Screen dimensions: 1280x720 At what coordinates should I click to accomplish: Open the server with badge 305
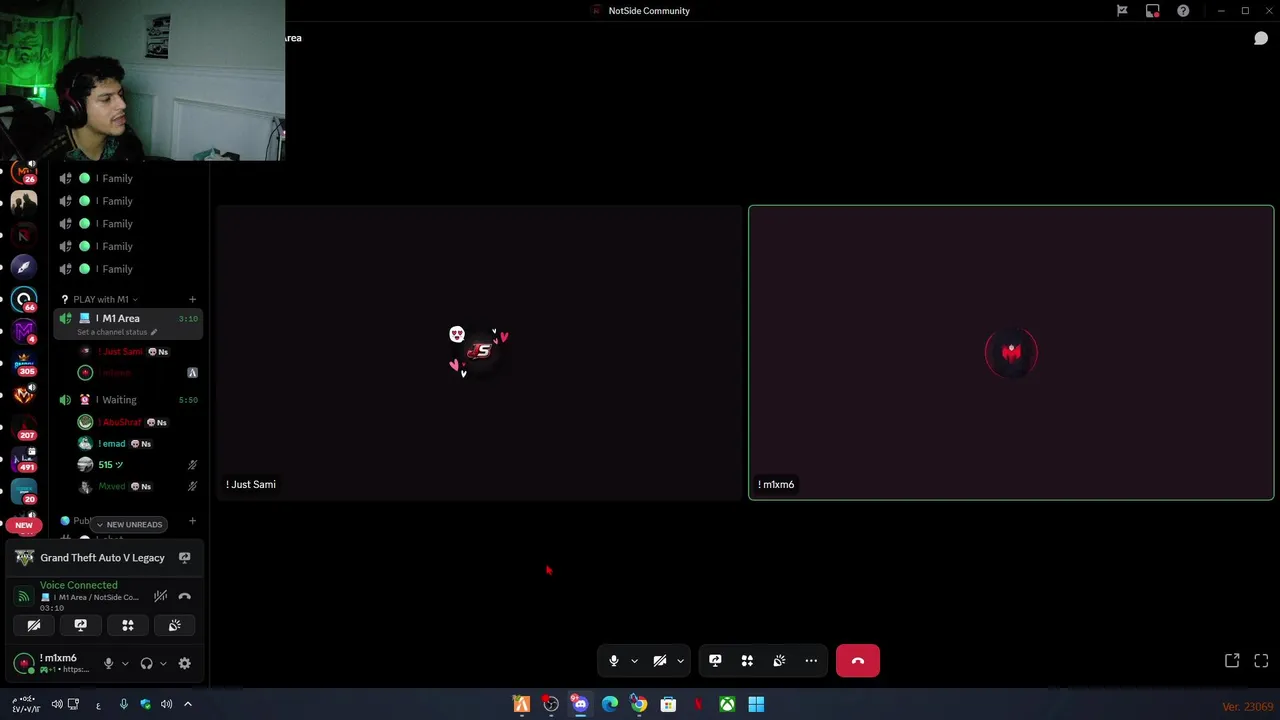coord(24,363)
